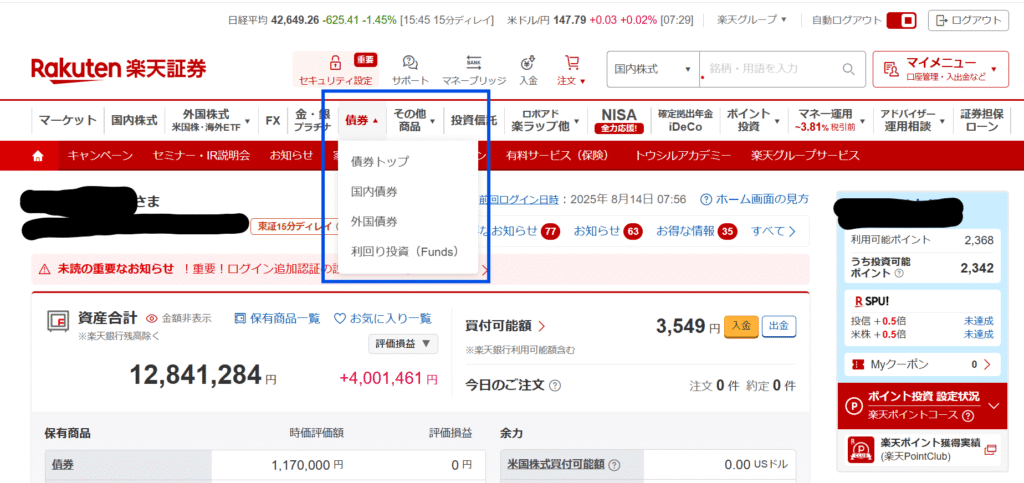Screen dimensions: 1024x483
Task: Open お知らせ with 63 badge
Action: [607, 231]
